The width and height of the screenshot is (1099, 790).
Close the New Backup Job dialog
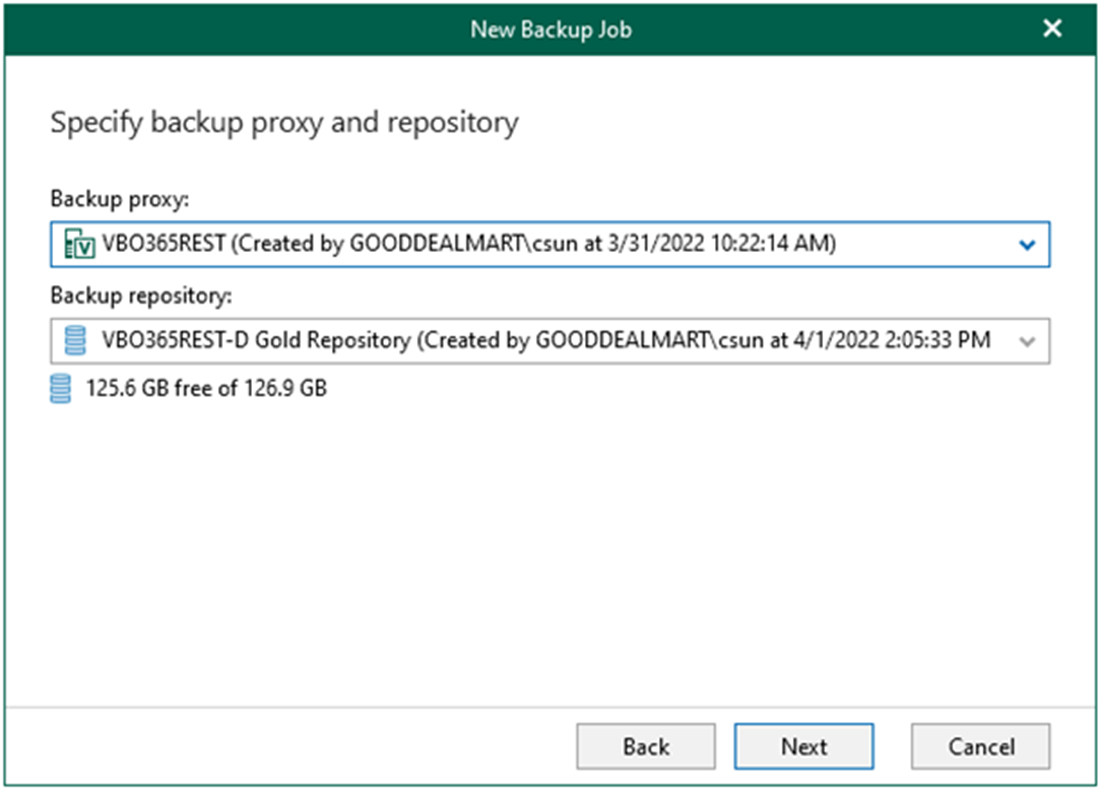tap(1052, 29)
